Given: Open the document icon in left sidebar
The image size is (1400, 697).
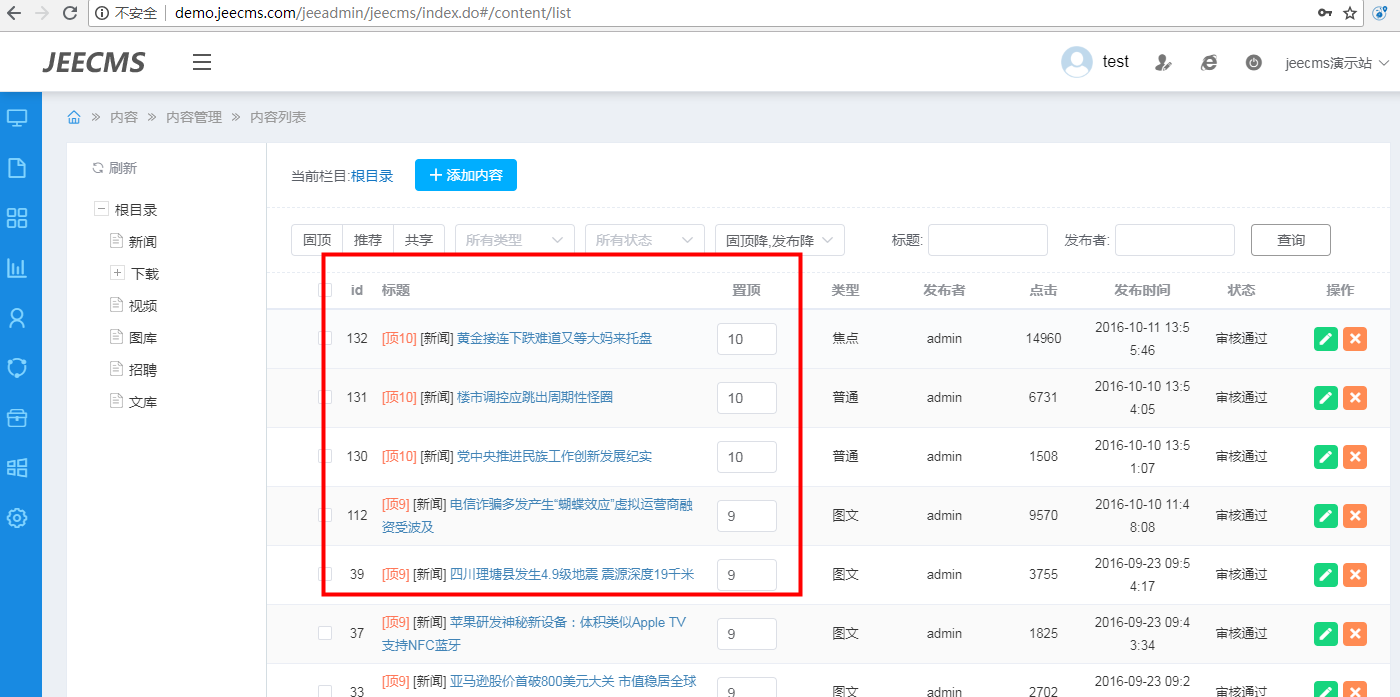Looking at the screenshot, I should (x=17, y=167).
